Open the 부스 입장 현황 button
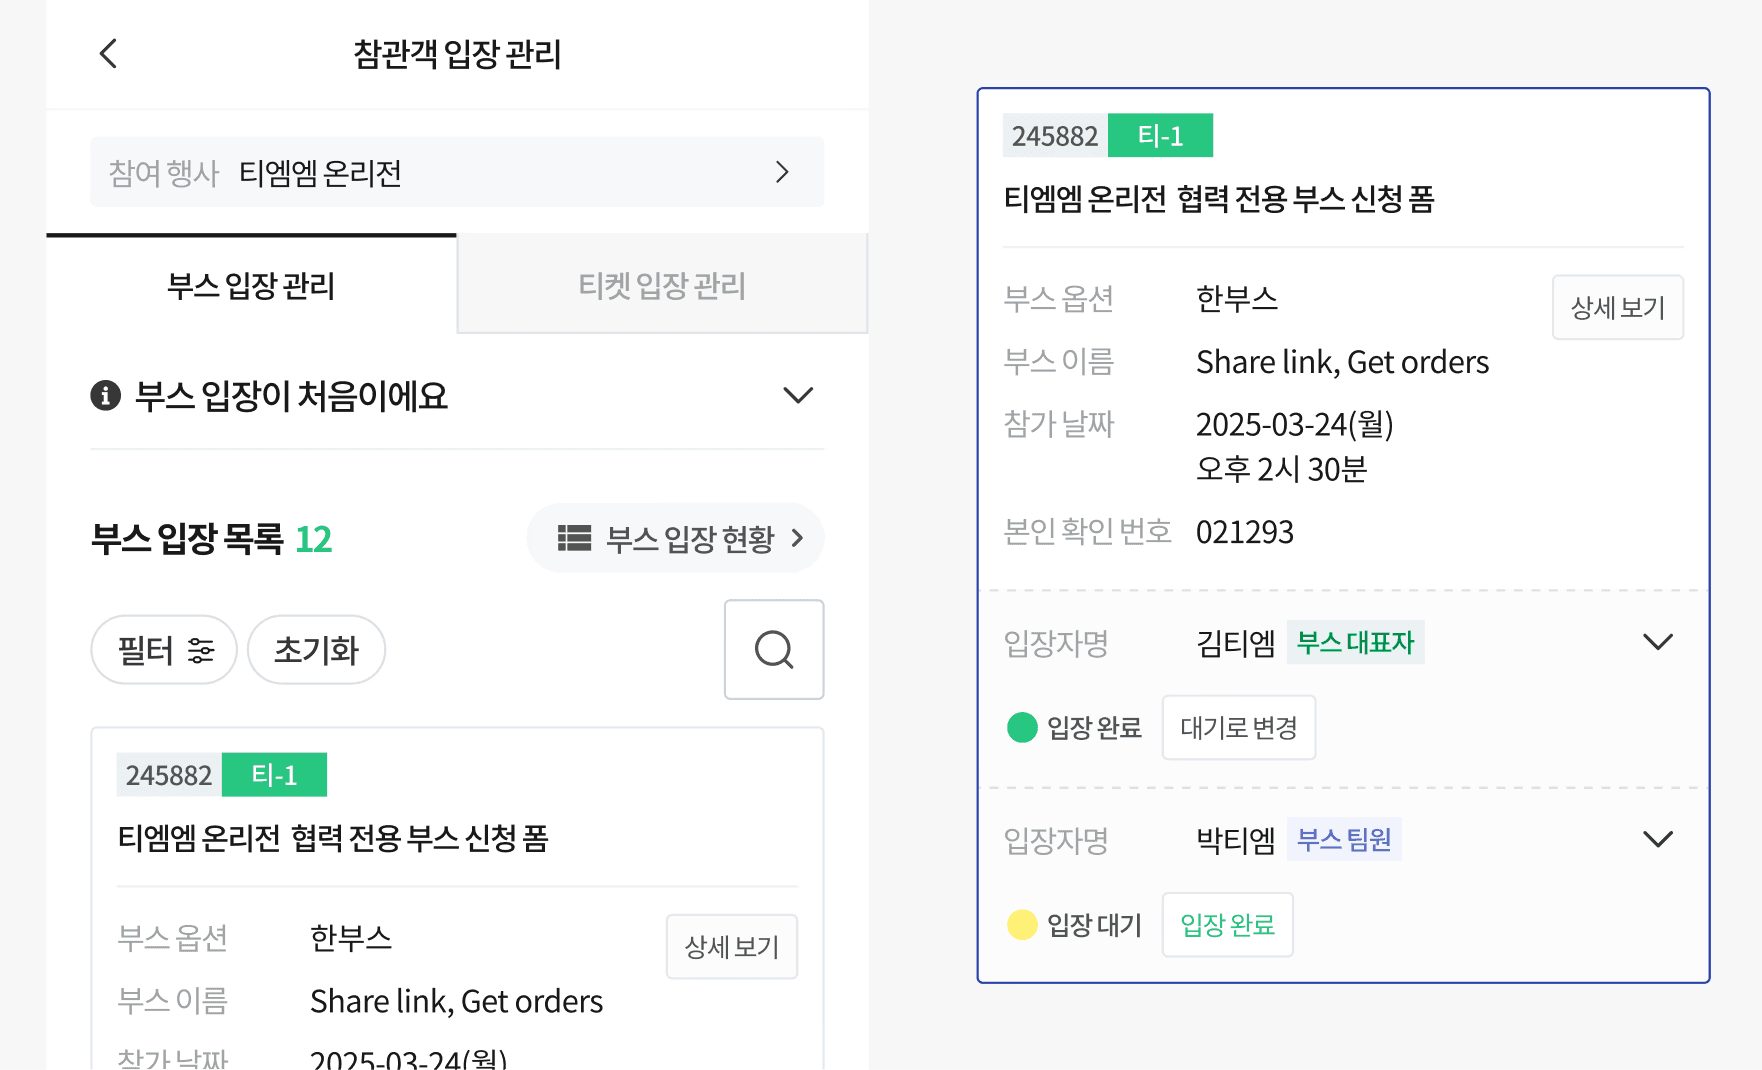The width and height of the screenshot is (1762, 1070). point(676,538)
